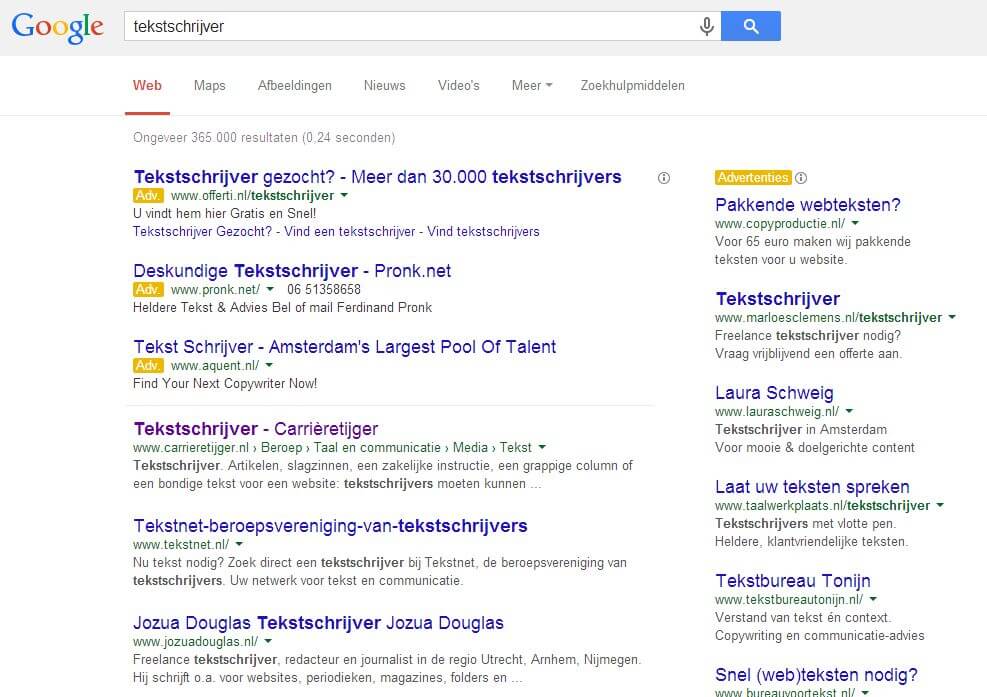
Task: Open 'Tekstbureau Tonijn' sidebar ad
Action: point(792,581)
